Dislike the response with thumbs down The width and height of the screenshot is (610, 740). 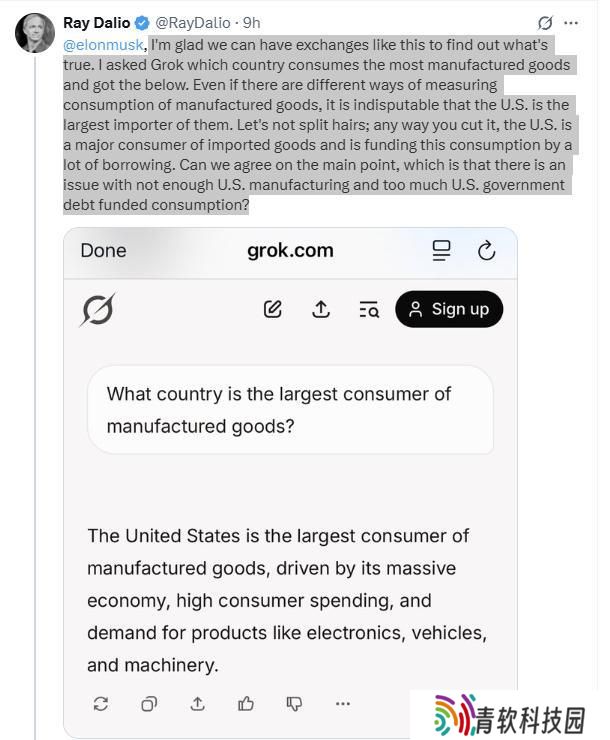pyautogui.click(x=294, y=704)
